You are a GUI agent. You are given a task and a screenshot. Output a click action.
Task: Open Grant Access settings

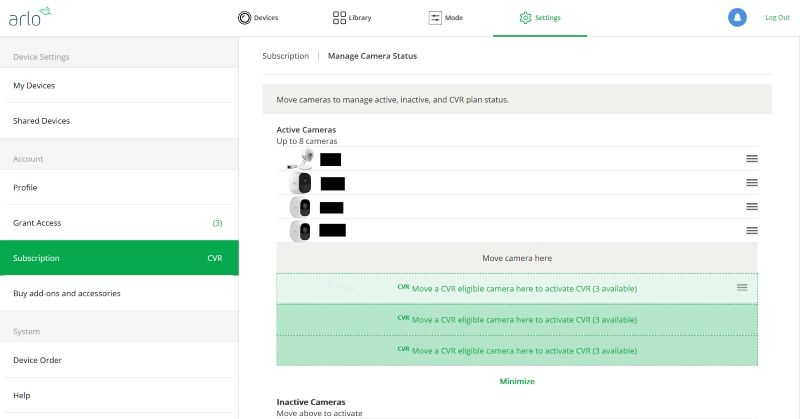tap(119, 223)
